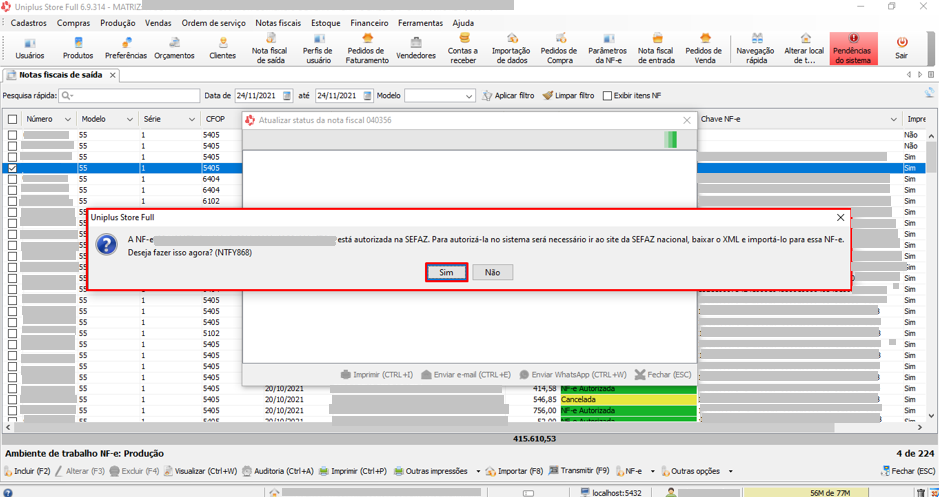The height and width of the screenshot is (497, 939).
Task: Open the Vendas menu
Action: [x=158, y=23]
